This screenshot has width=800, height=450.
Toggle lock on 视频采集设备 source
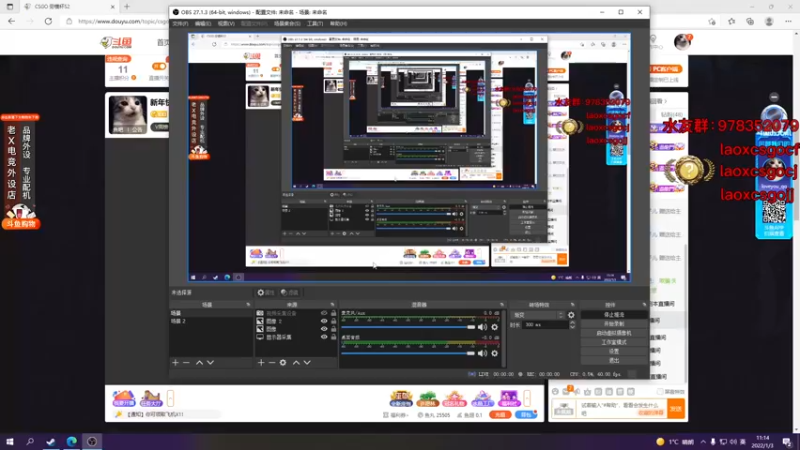[x=333, y=313]
